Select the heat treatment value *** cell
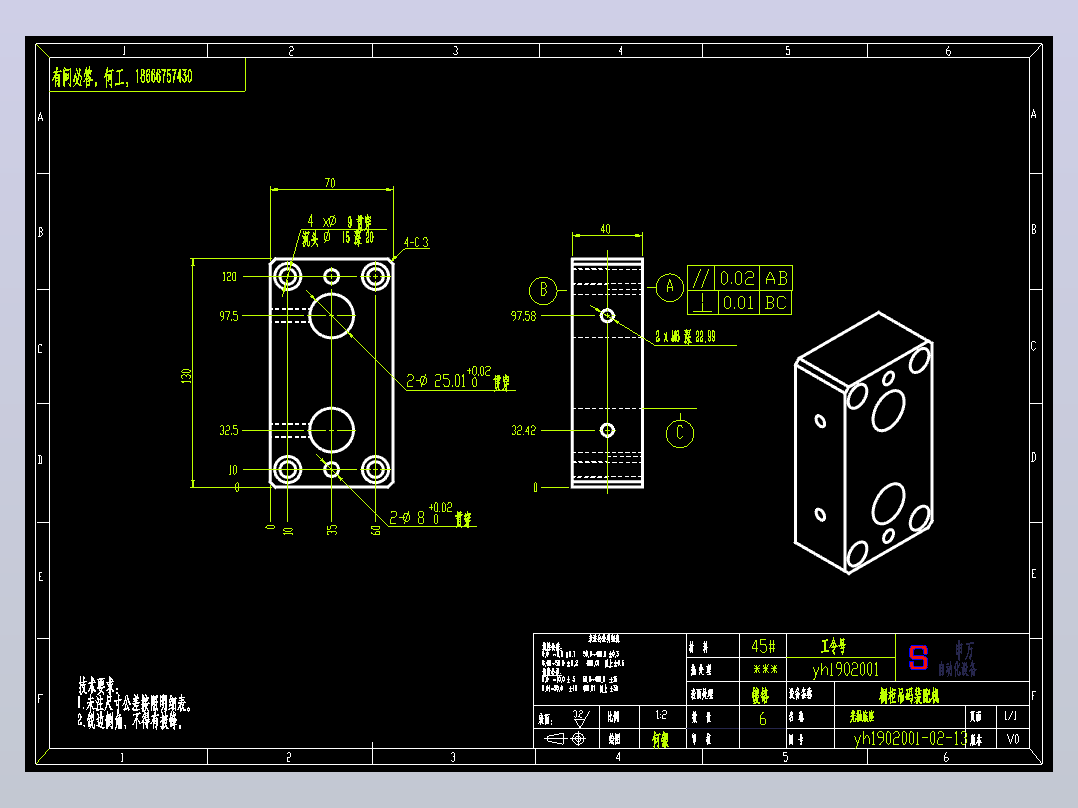Screen dimensions: 1078x808 [764, 669]
